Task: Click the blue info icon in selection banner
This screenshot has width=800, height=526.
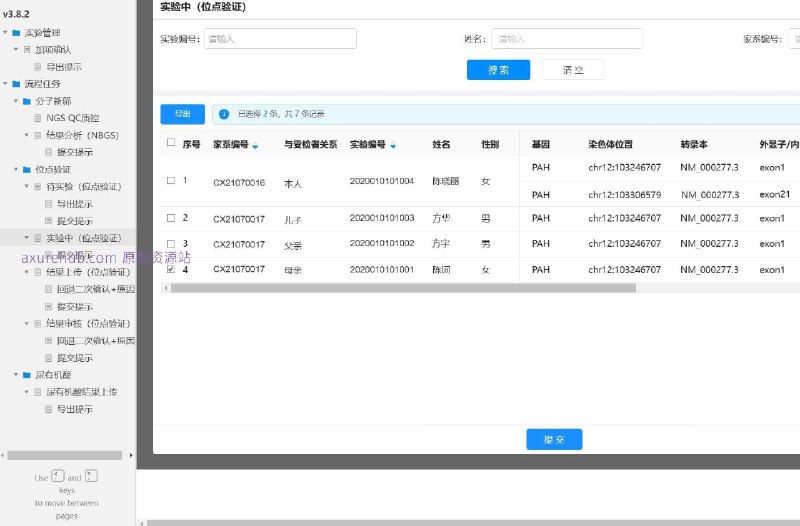Action: pos(224,114)
